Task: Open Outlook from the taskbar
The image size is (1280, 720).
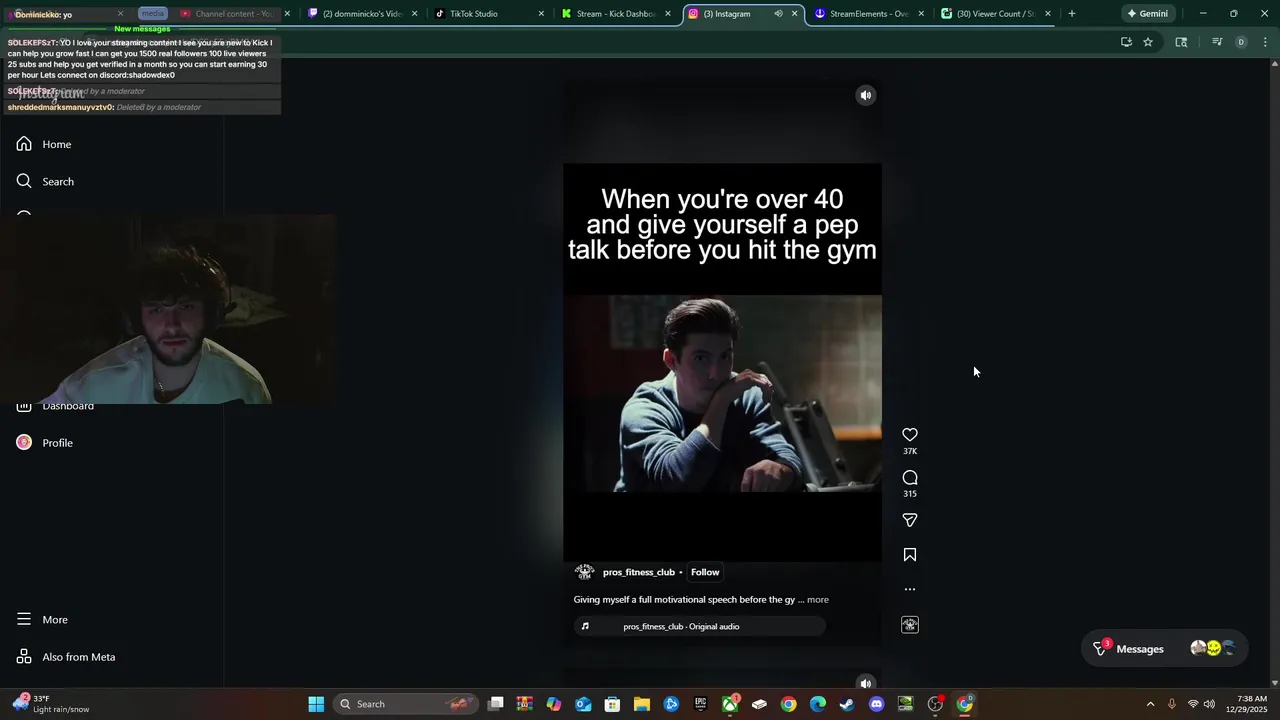Action: coord(583,704)
